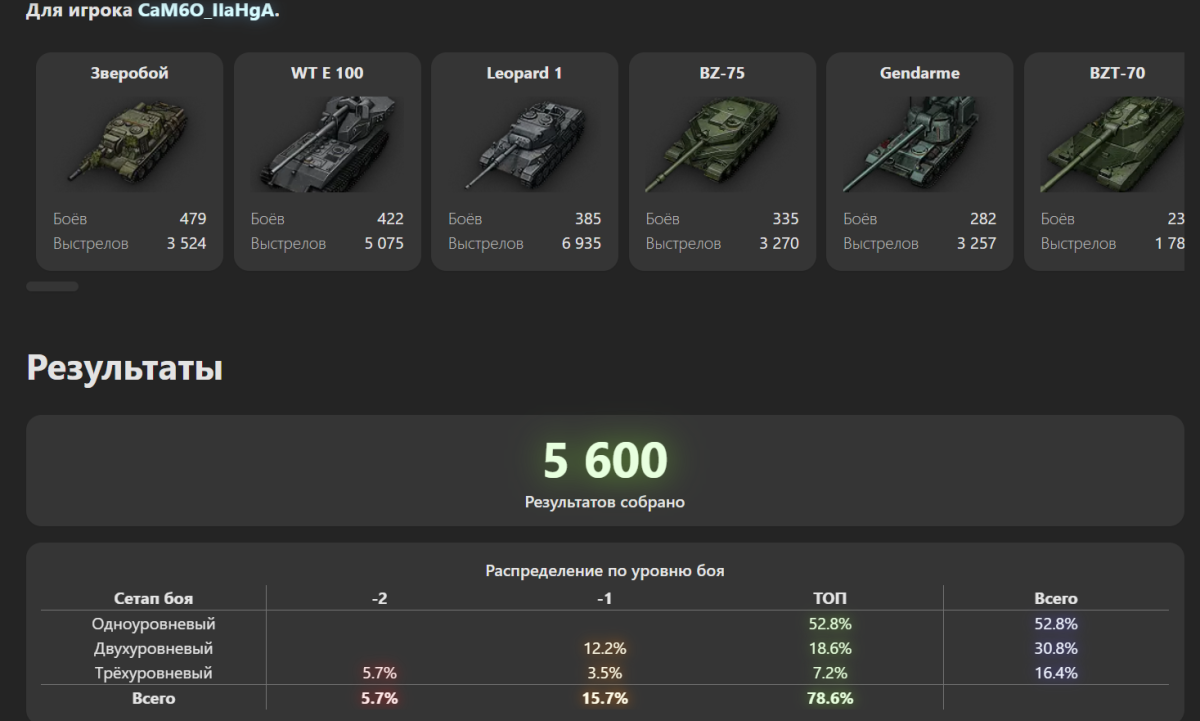The height and width of the screenshot is (721, 1200).
Task: Click the Зверобой card title
Action: pos(129,73)
